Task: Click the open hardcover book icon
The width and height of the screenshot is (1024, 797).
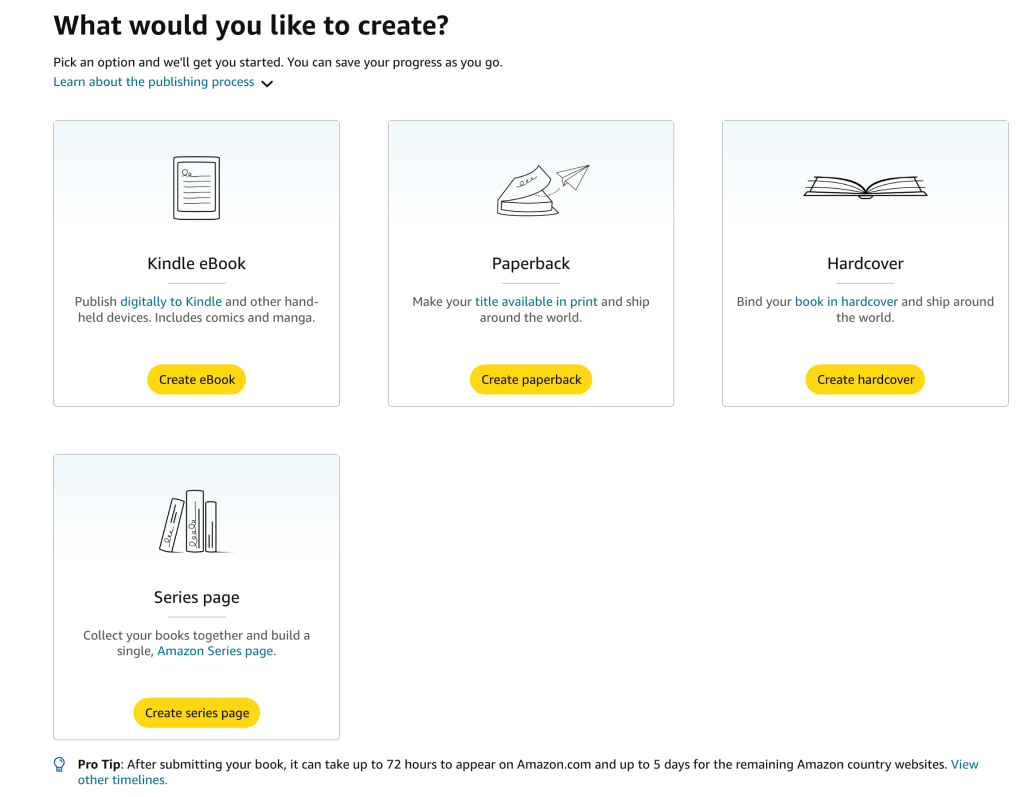Action: point(865,186)
